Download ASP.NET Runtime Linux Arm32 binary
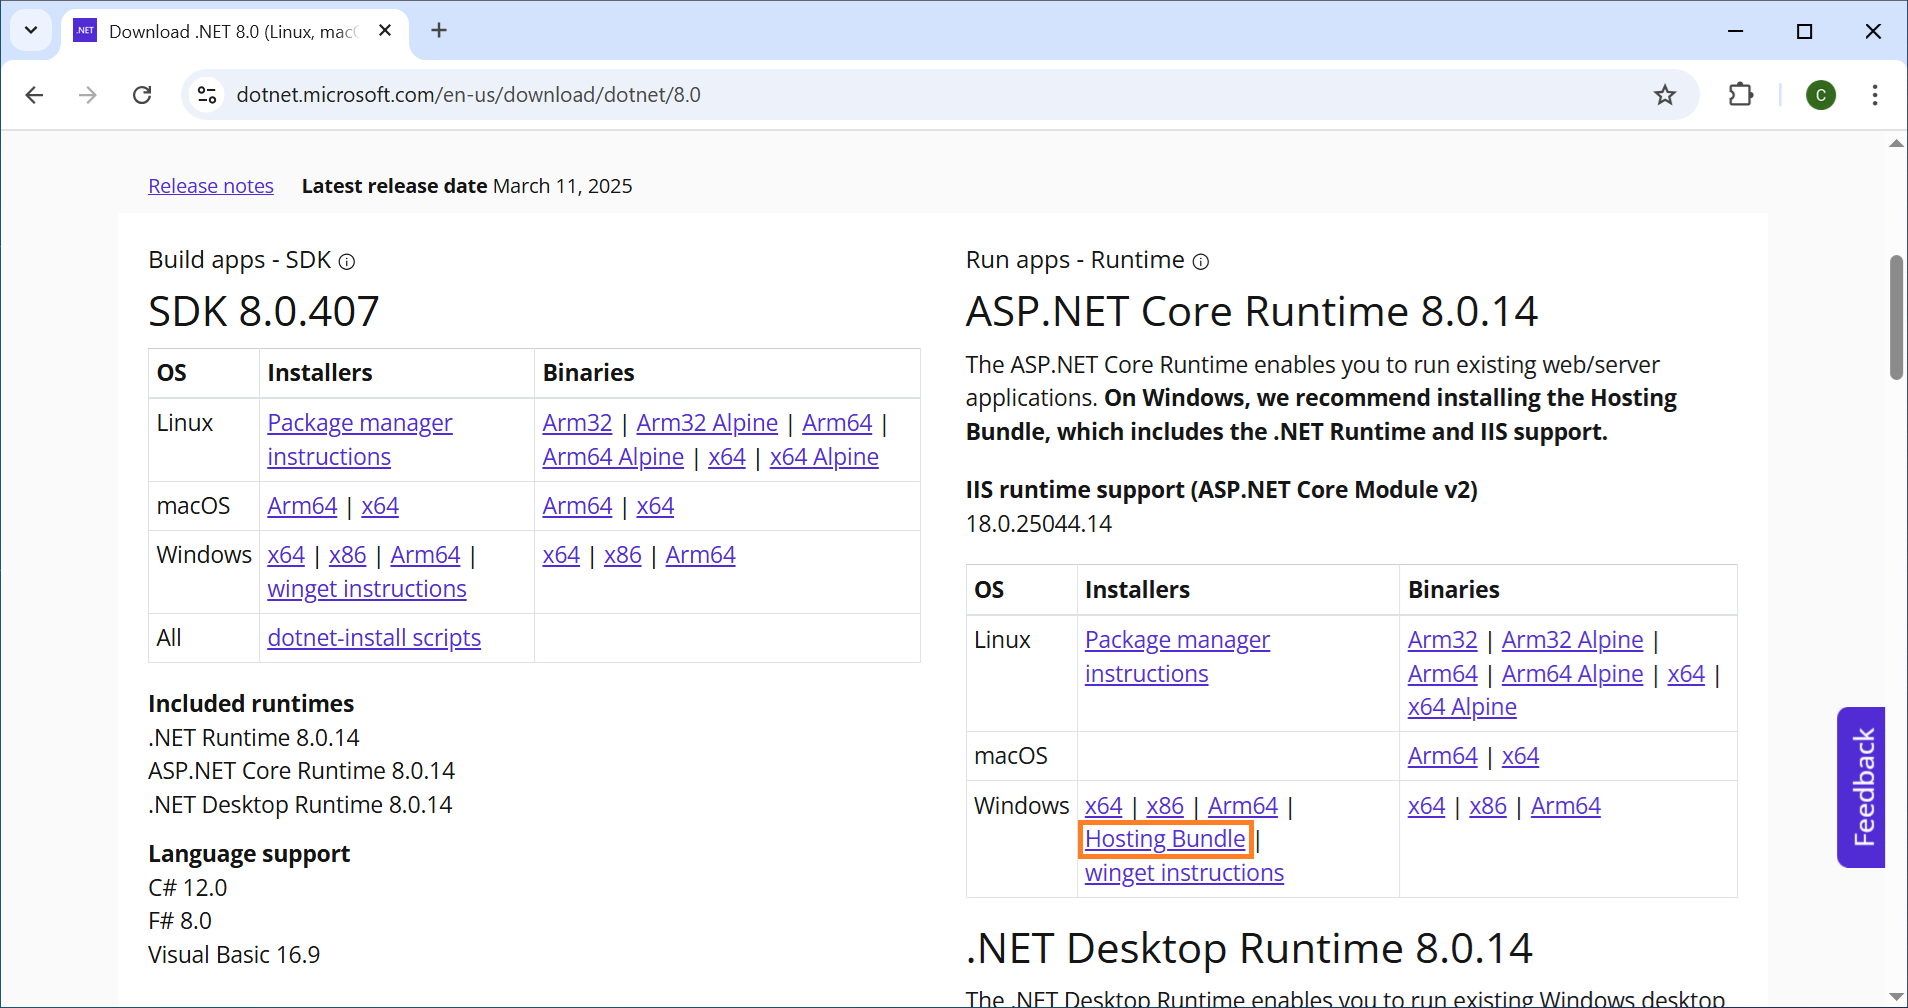 point(1442,640)
